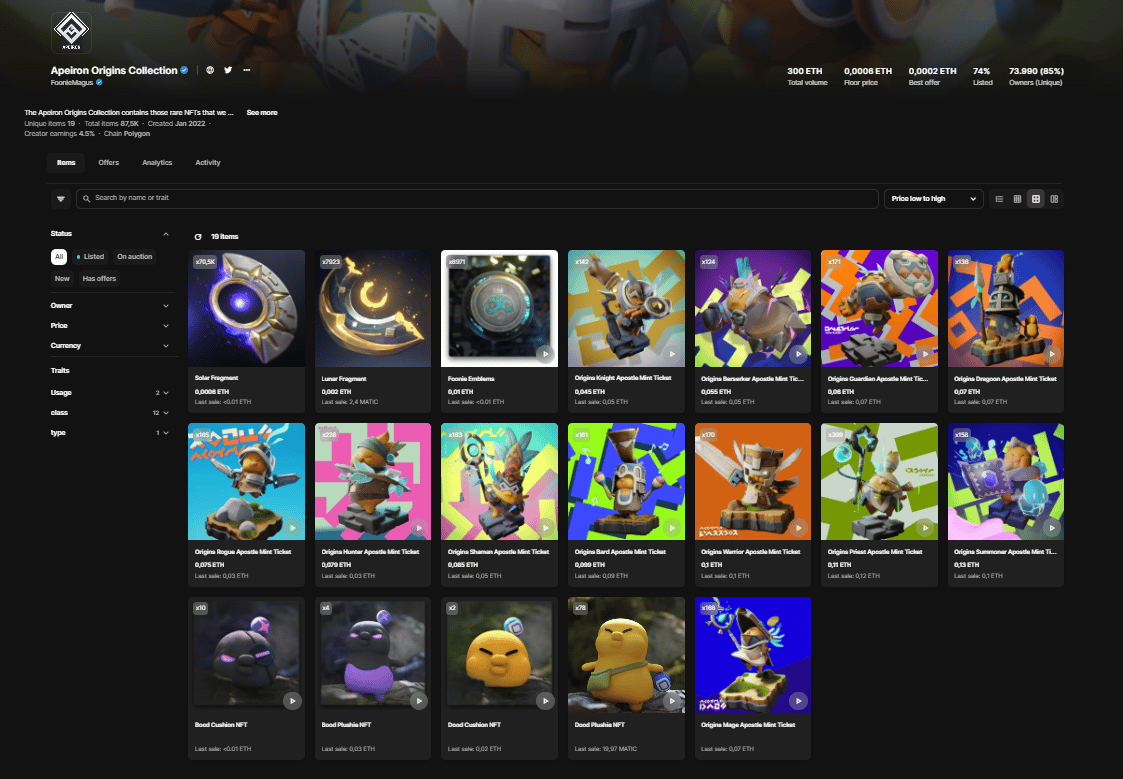Click the 74% Listed stat
Screen dimensions: 1123x779
pos(983,76)
